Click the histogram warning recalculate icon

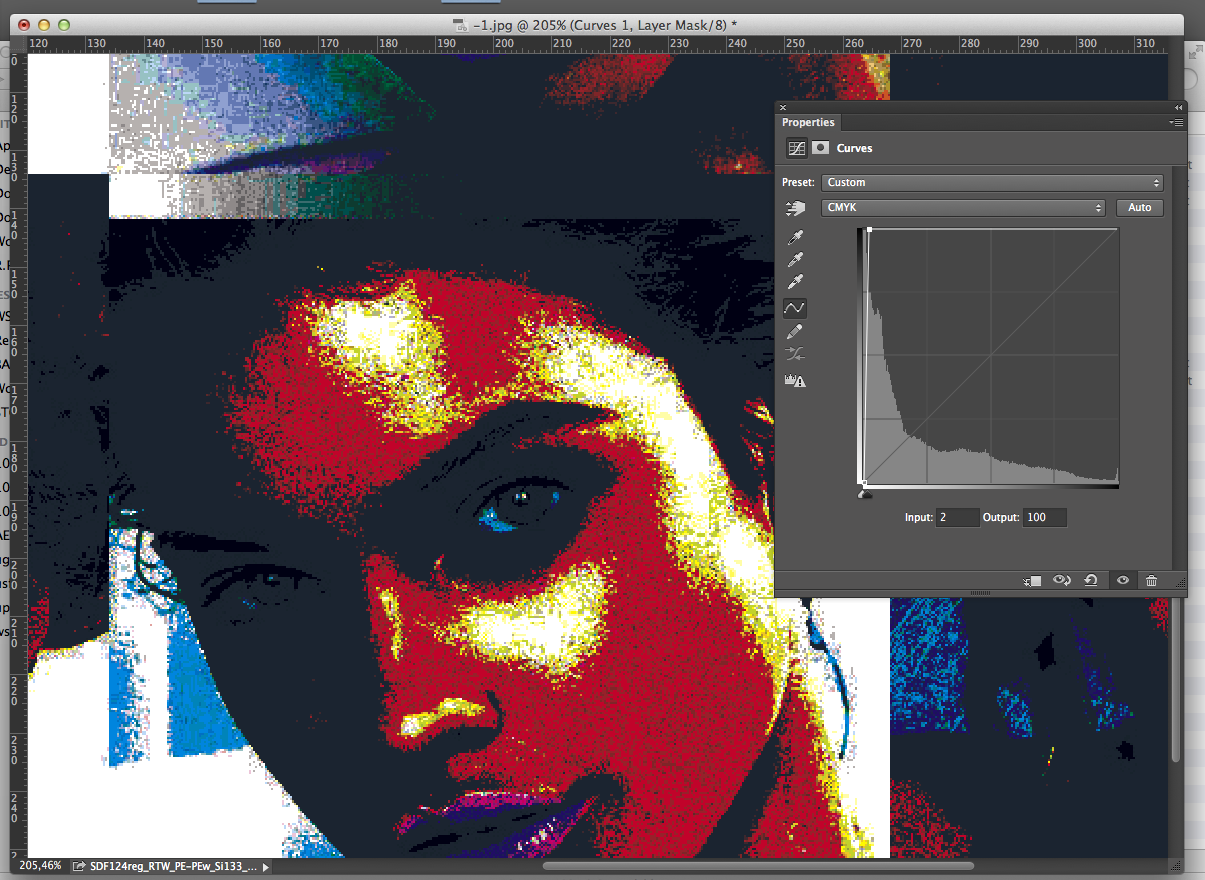(796, 380)
